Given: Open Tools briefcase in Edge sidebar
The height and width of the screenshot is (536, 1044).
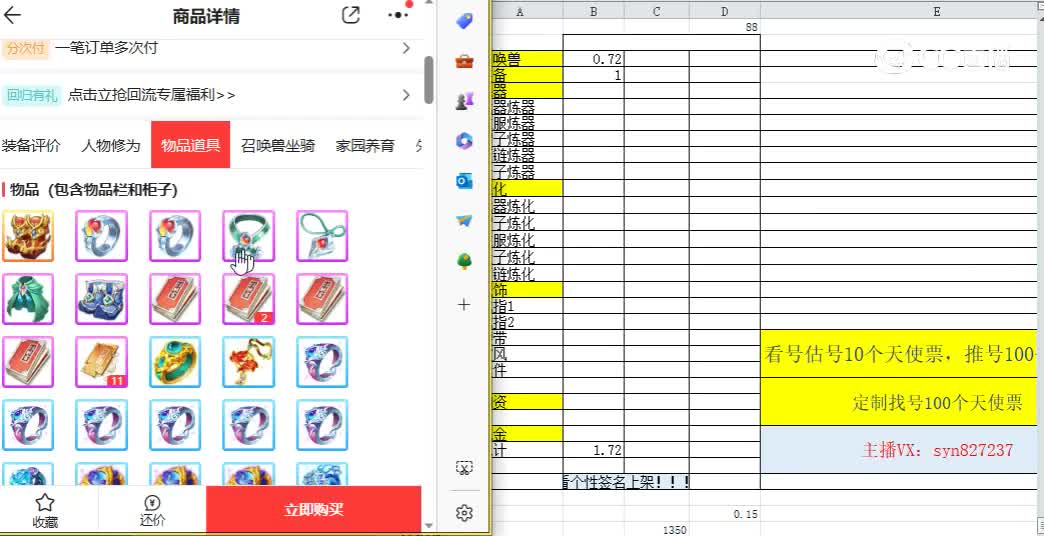Looking at the screenshot, I should point(464,62).
